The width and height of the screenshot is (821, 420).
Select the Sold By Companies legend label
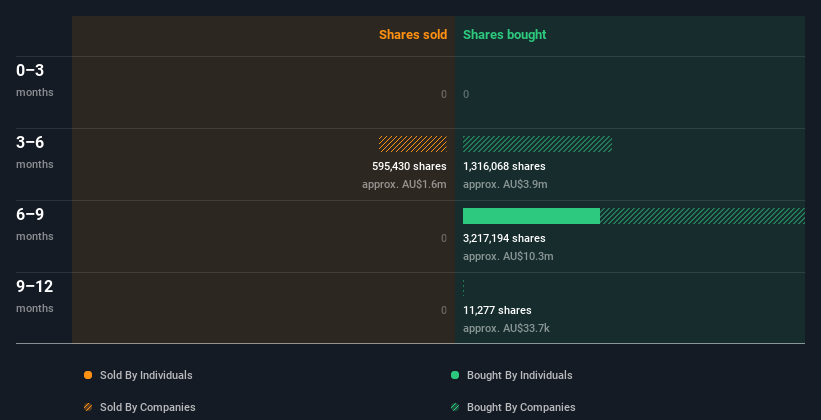tap(148, 407)
